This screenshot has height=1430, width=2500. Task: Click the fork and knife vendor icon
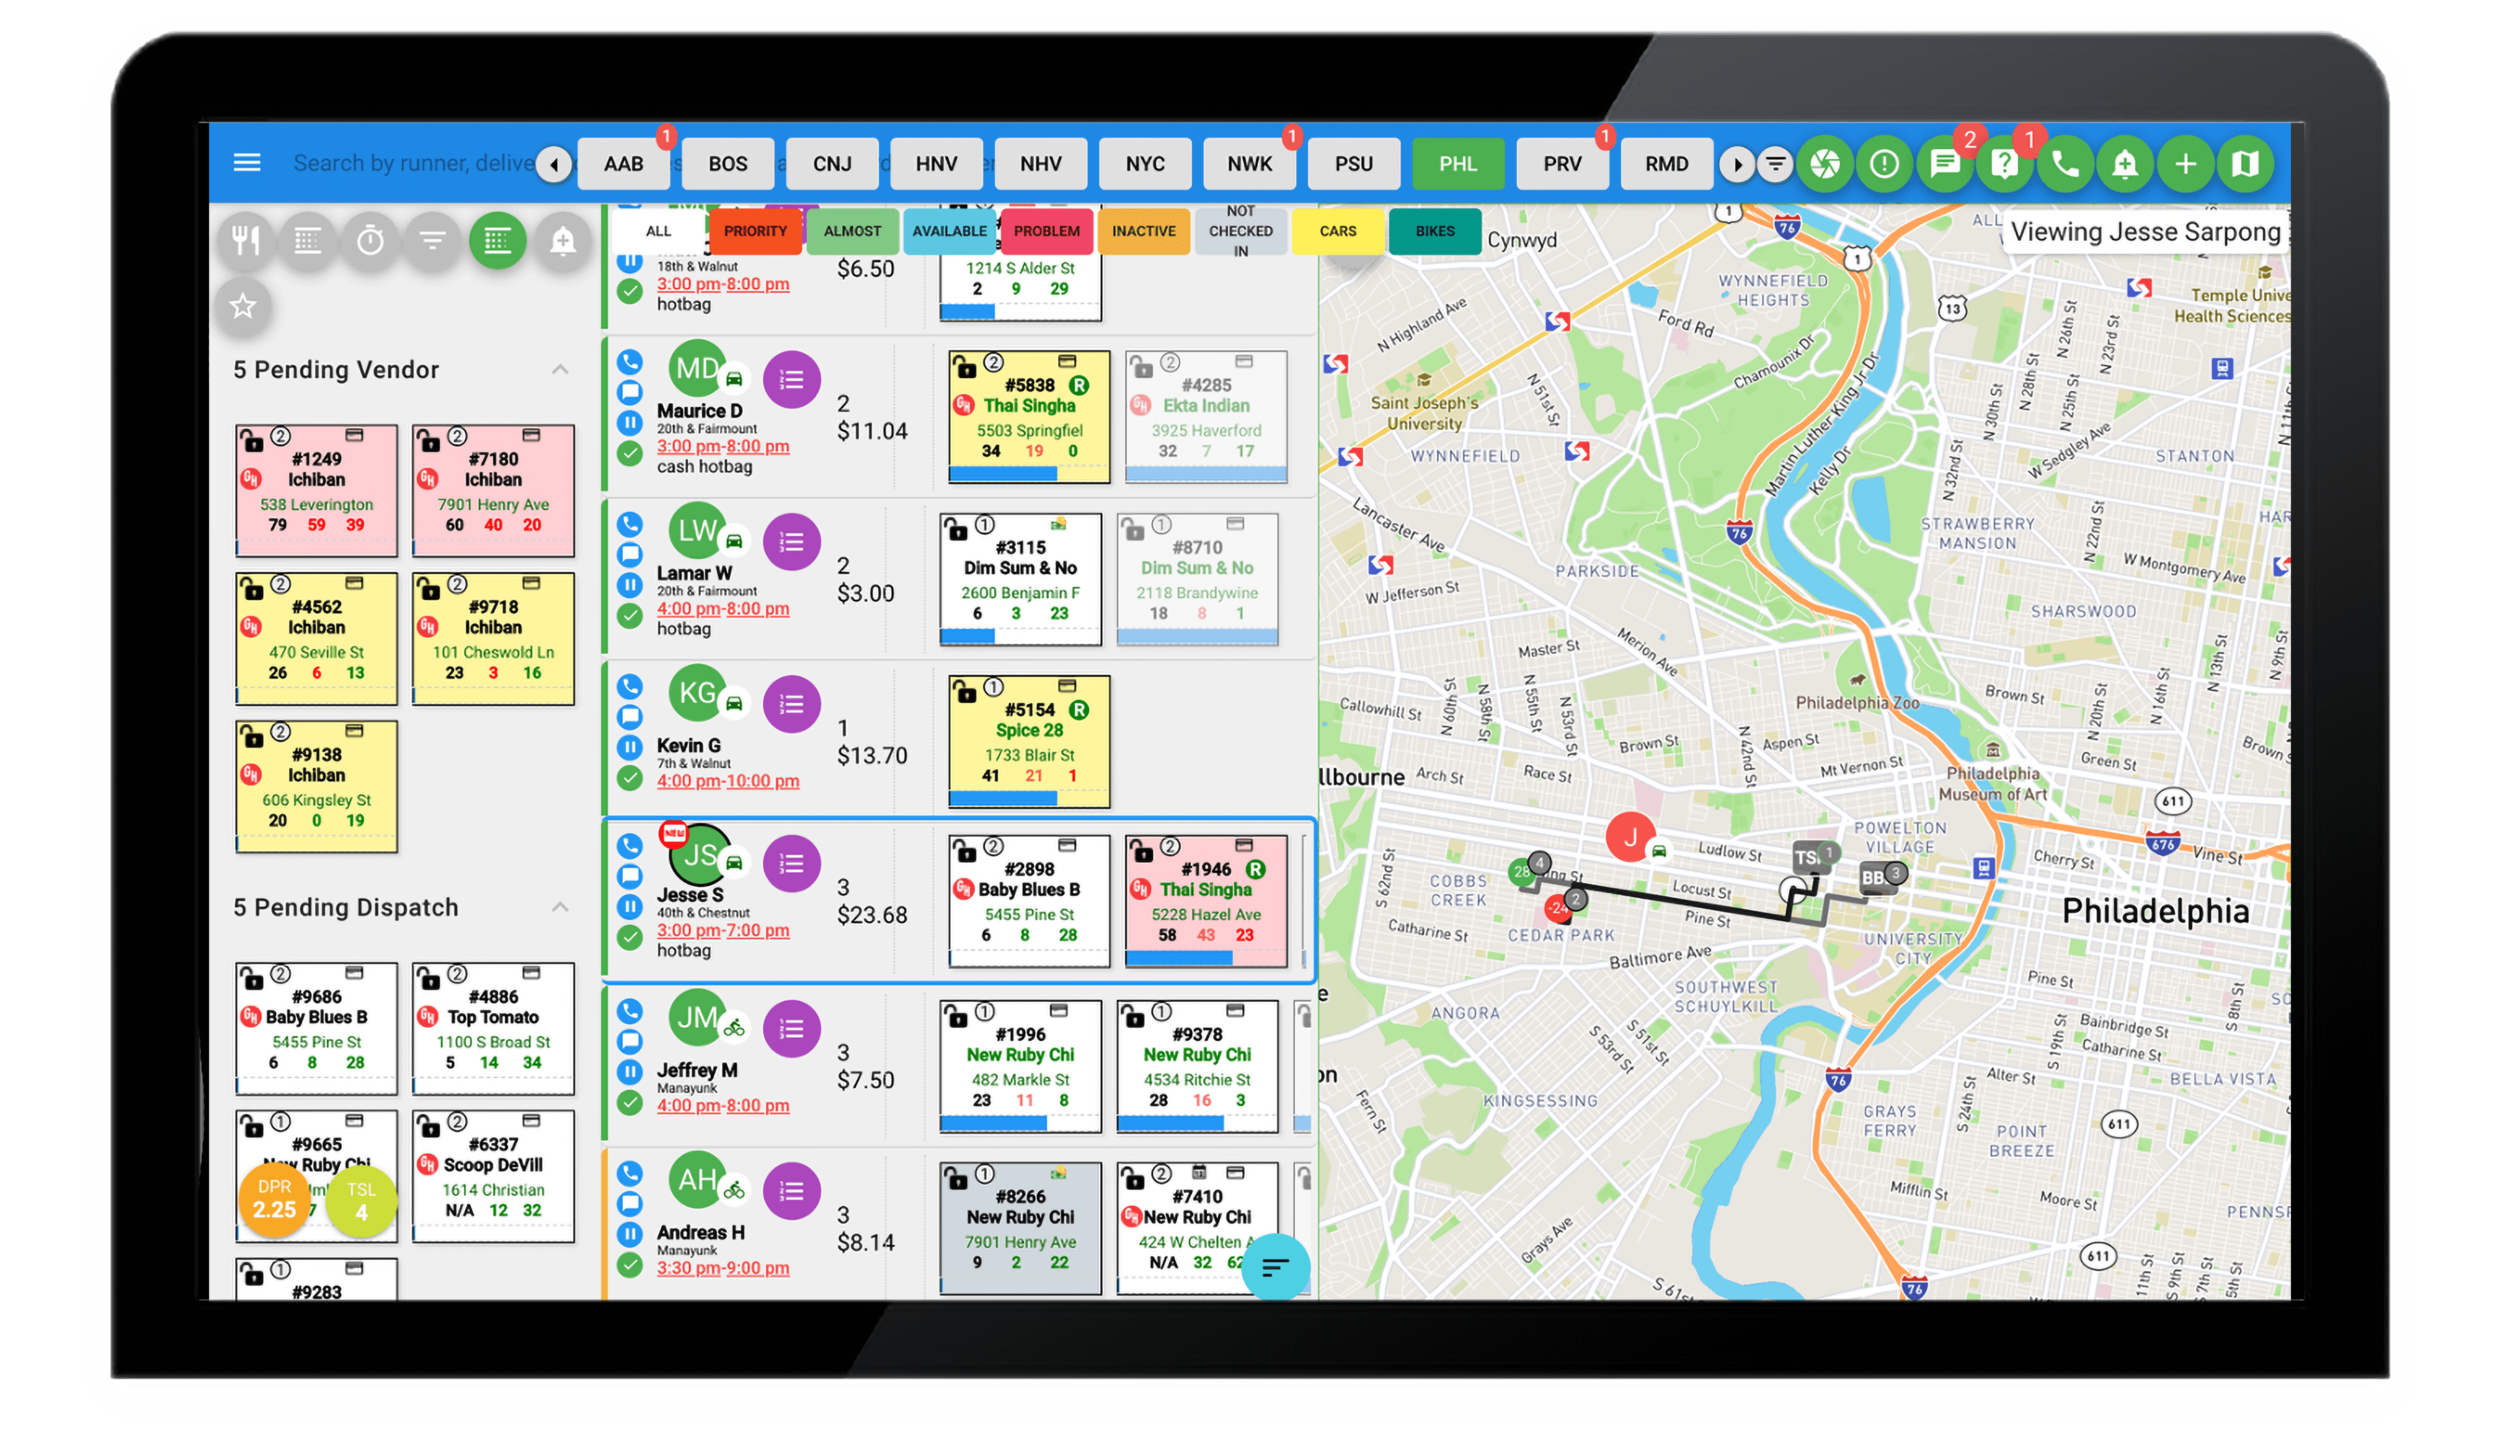[x=246, y=240]
